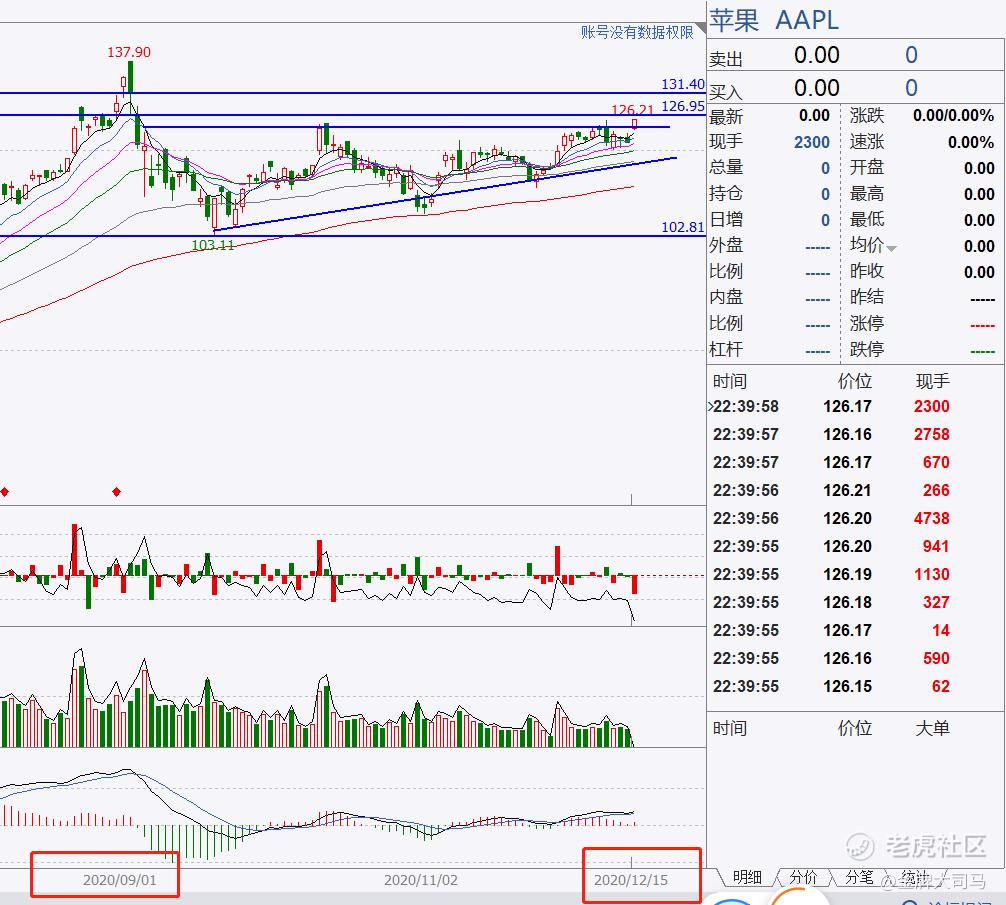Switch to the 明细 tab
This screenshot has width=1006, height=905.
[747, 877]
